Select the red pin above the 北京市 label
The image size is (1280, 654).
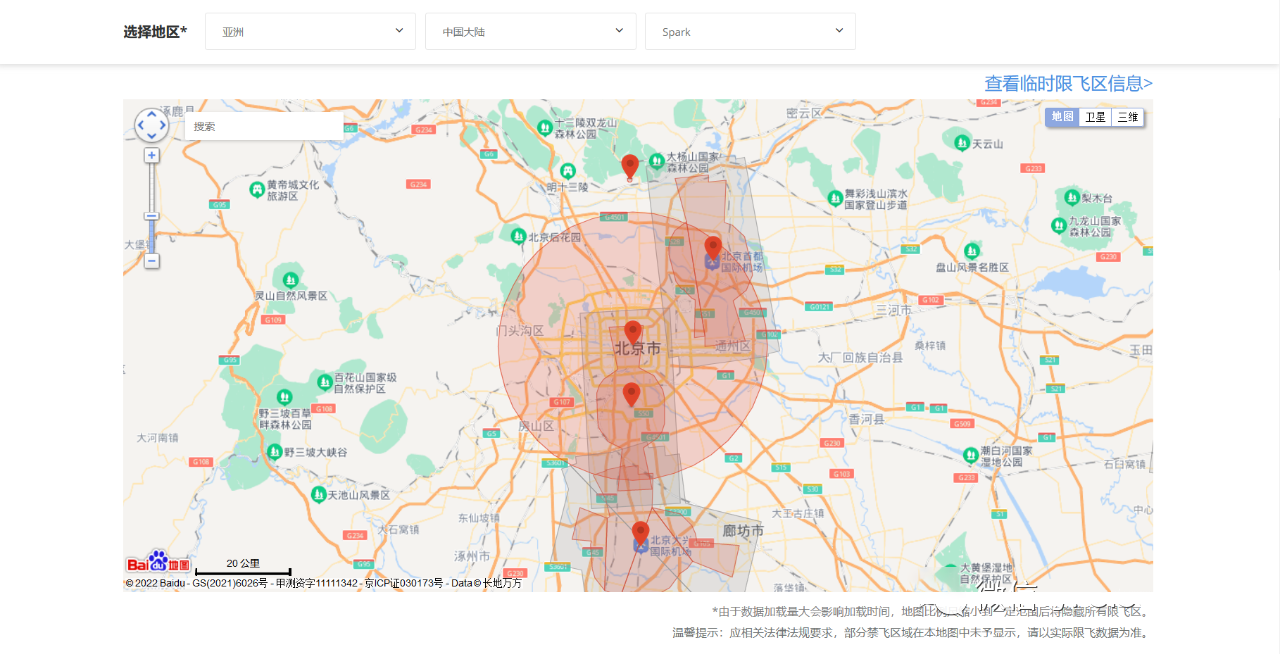[x=632, y=333]
